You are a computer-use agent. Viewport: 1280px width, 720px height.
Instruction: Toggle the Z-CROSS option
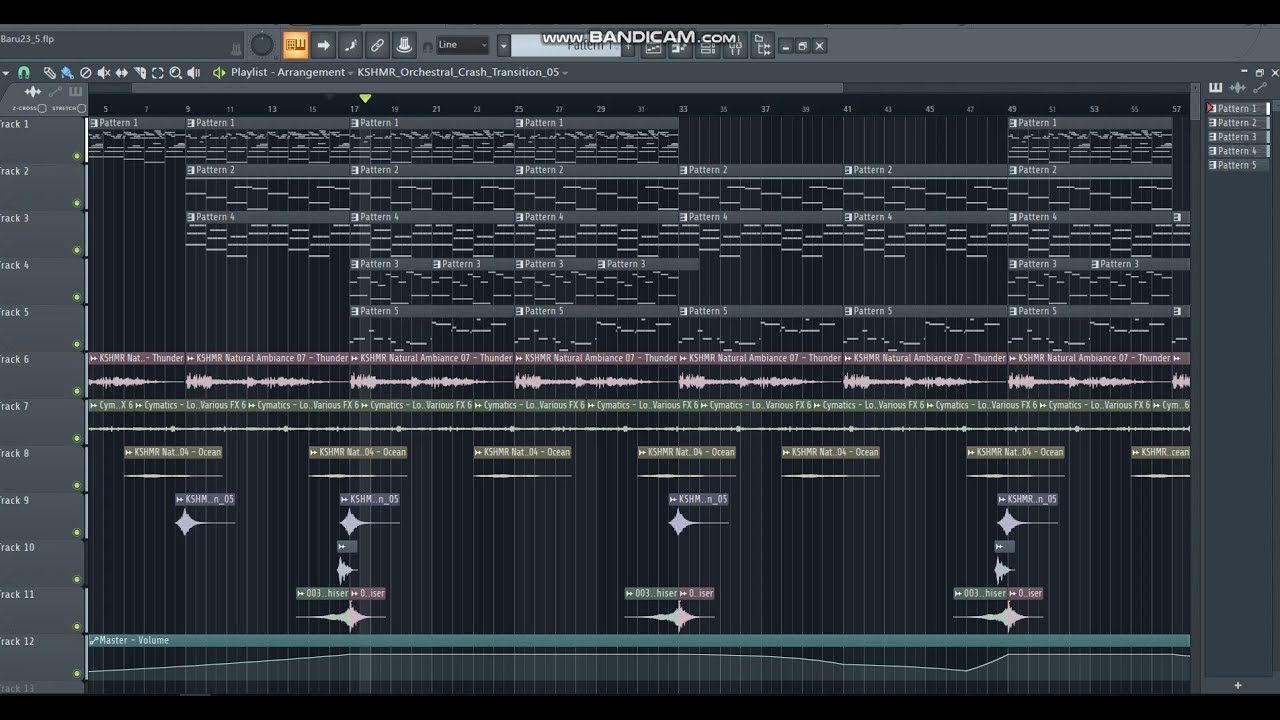click(x=42, y=108)
